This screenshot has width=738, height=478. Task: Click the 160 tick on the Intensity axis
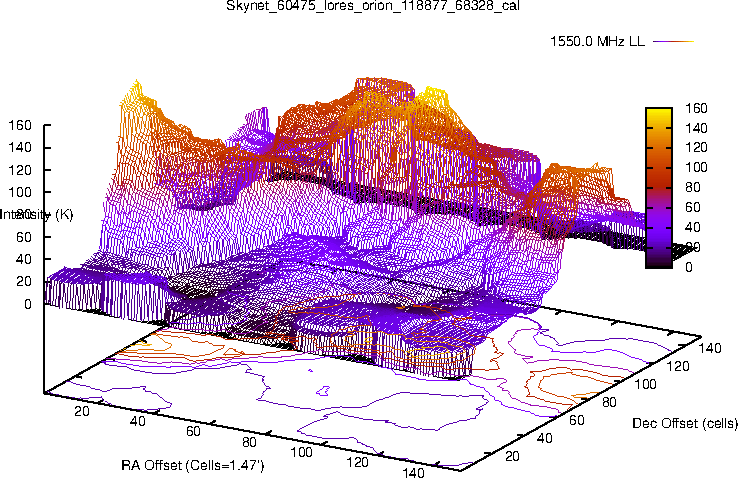click(x=20, y=125)
